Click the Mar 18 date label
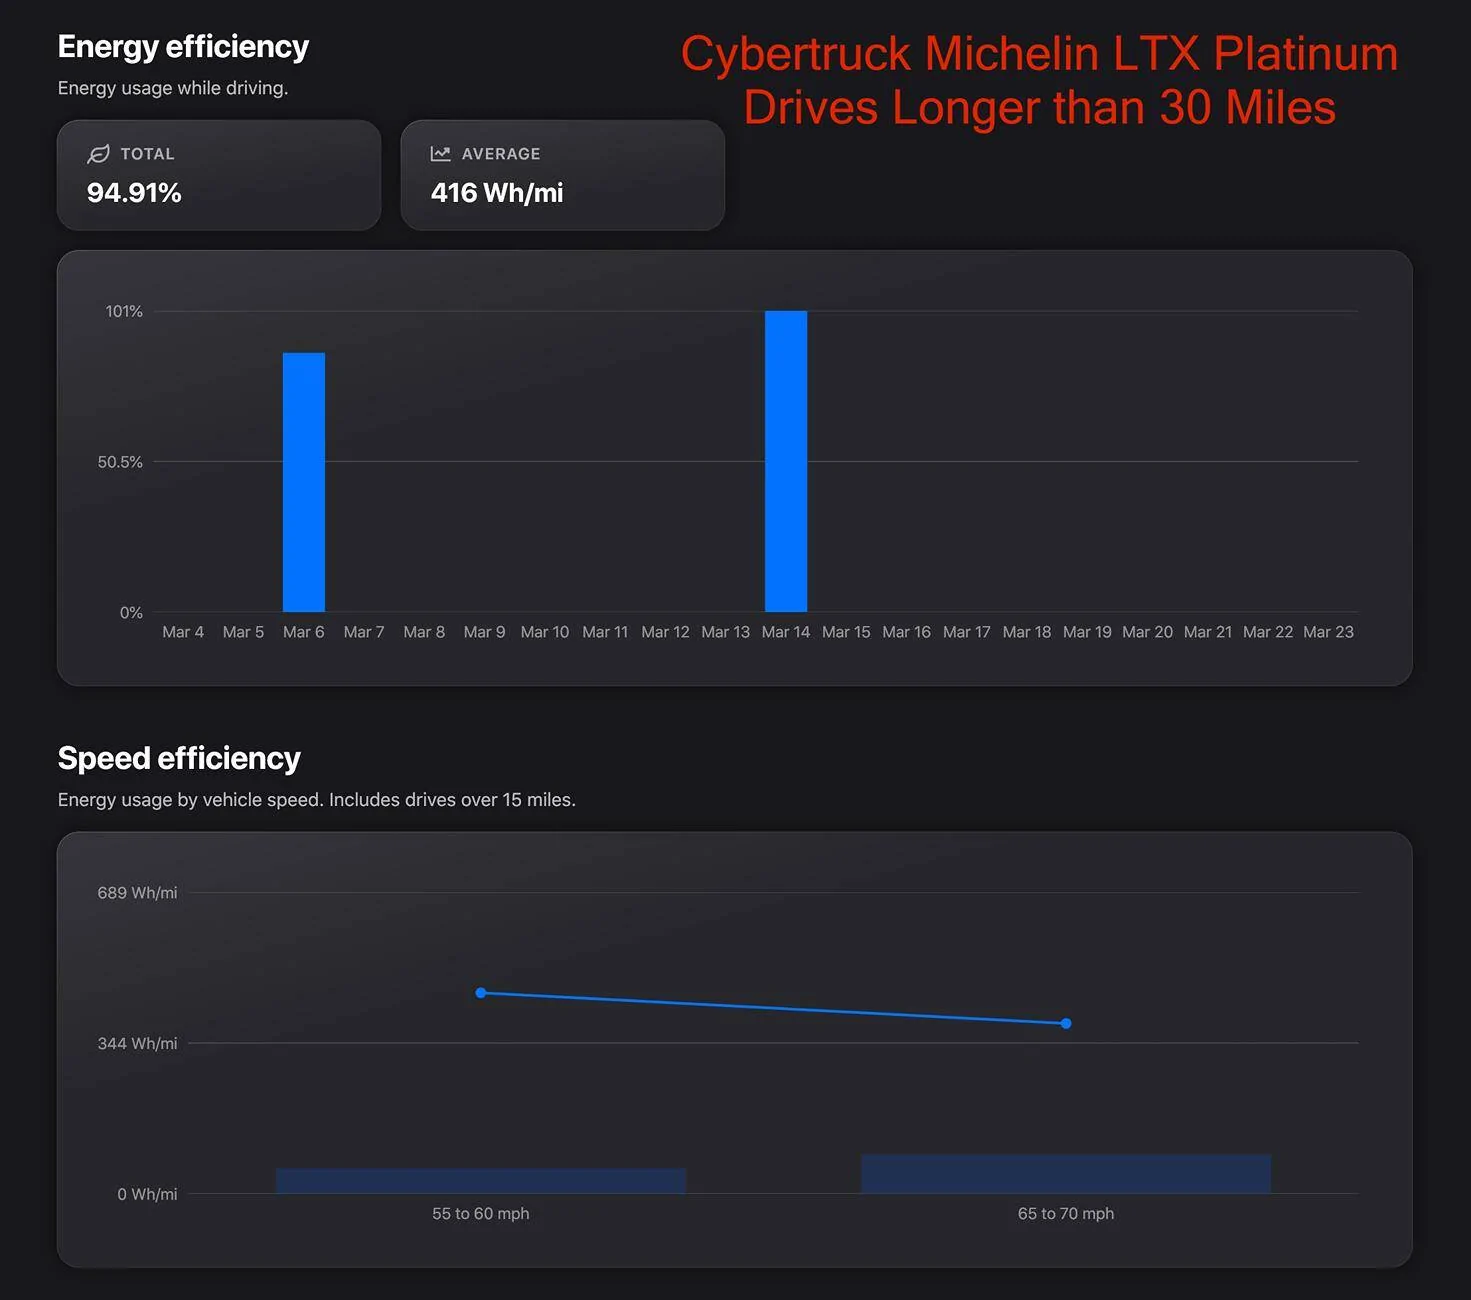 tap(1027, 632)
